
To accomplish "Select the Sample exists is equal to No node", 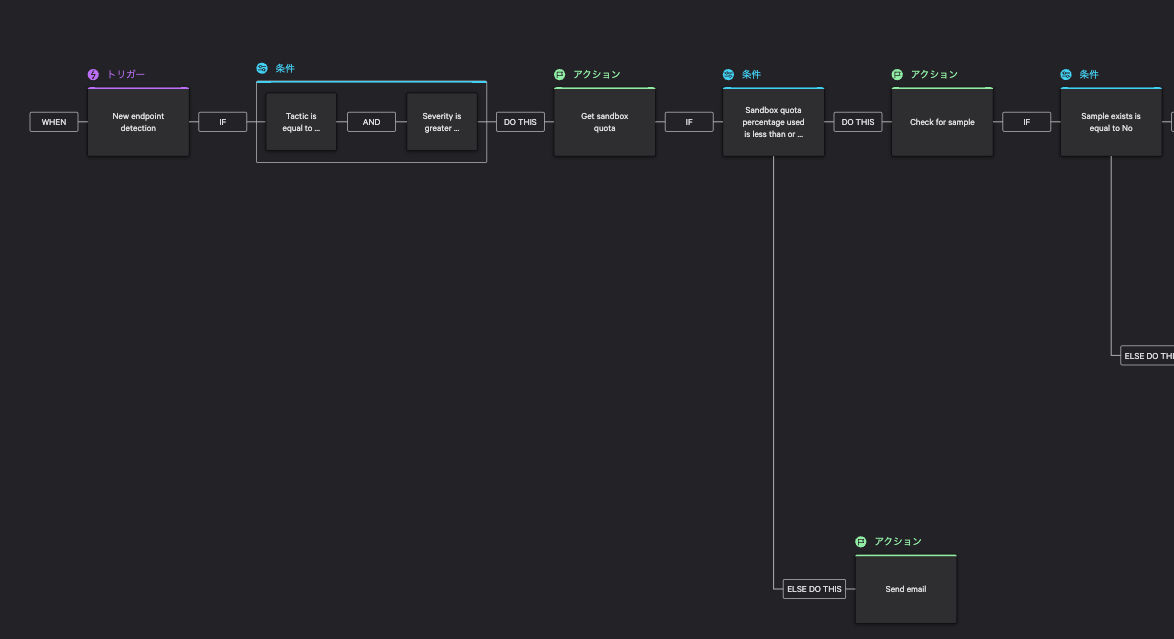I will coord(1111,122).
